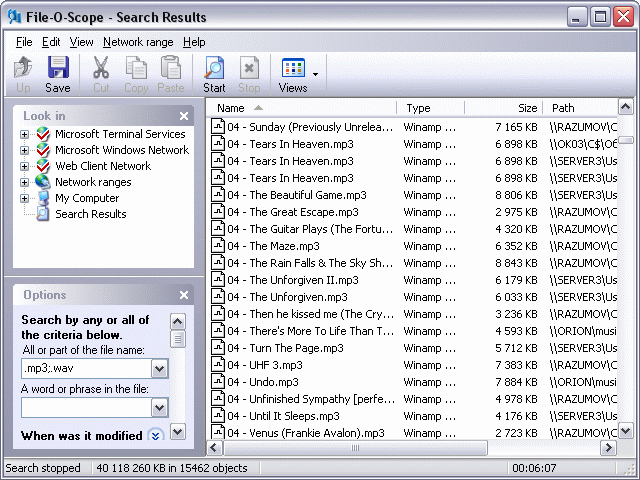640x480 pixels.
Task: Expand Web Client Network node
Action: coord(24,166)
